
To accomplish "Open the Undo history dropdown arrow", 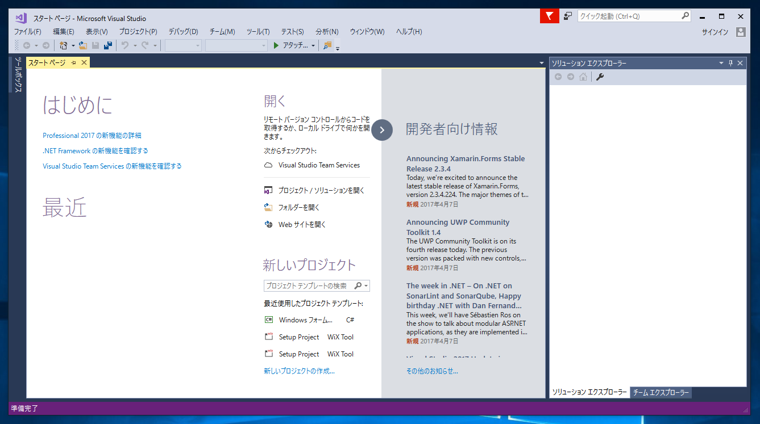I will [x=135, y=46].
